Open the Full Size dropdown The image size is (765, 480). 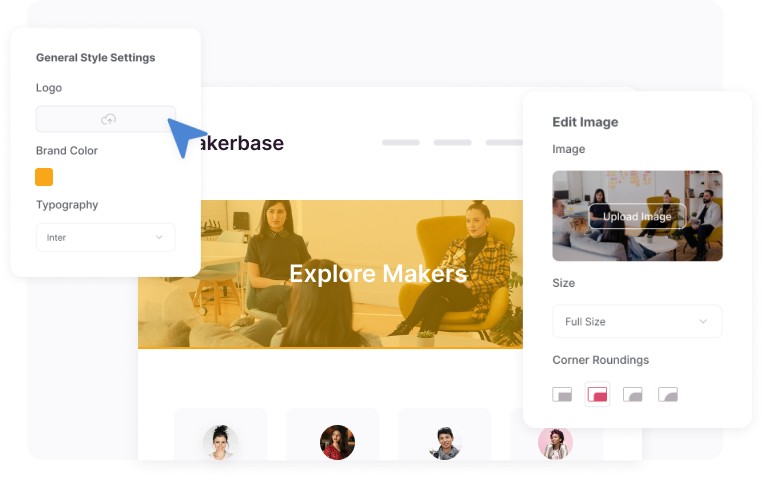(x=637, y=321)
